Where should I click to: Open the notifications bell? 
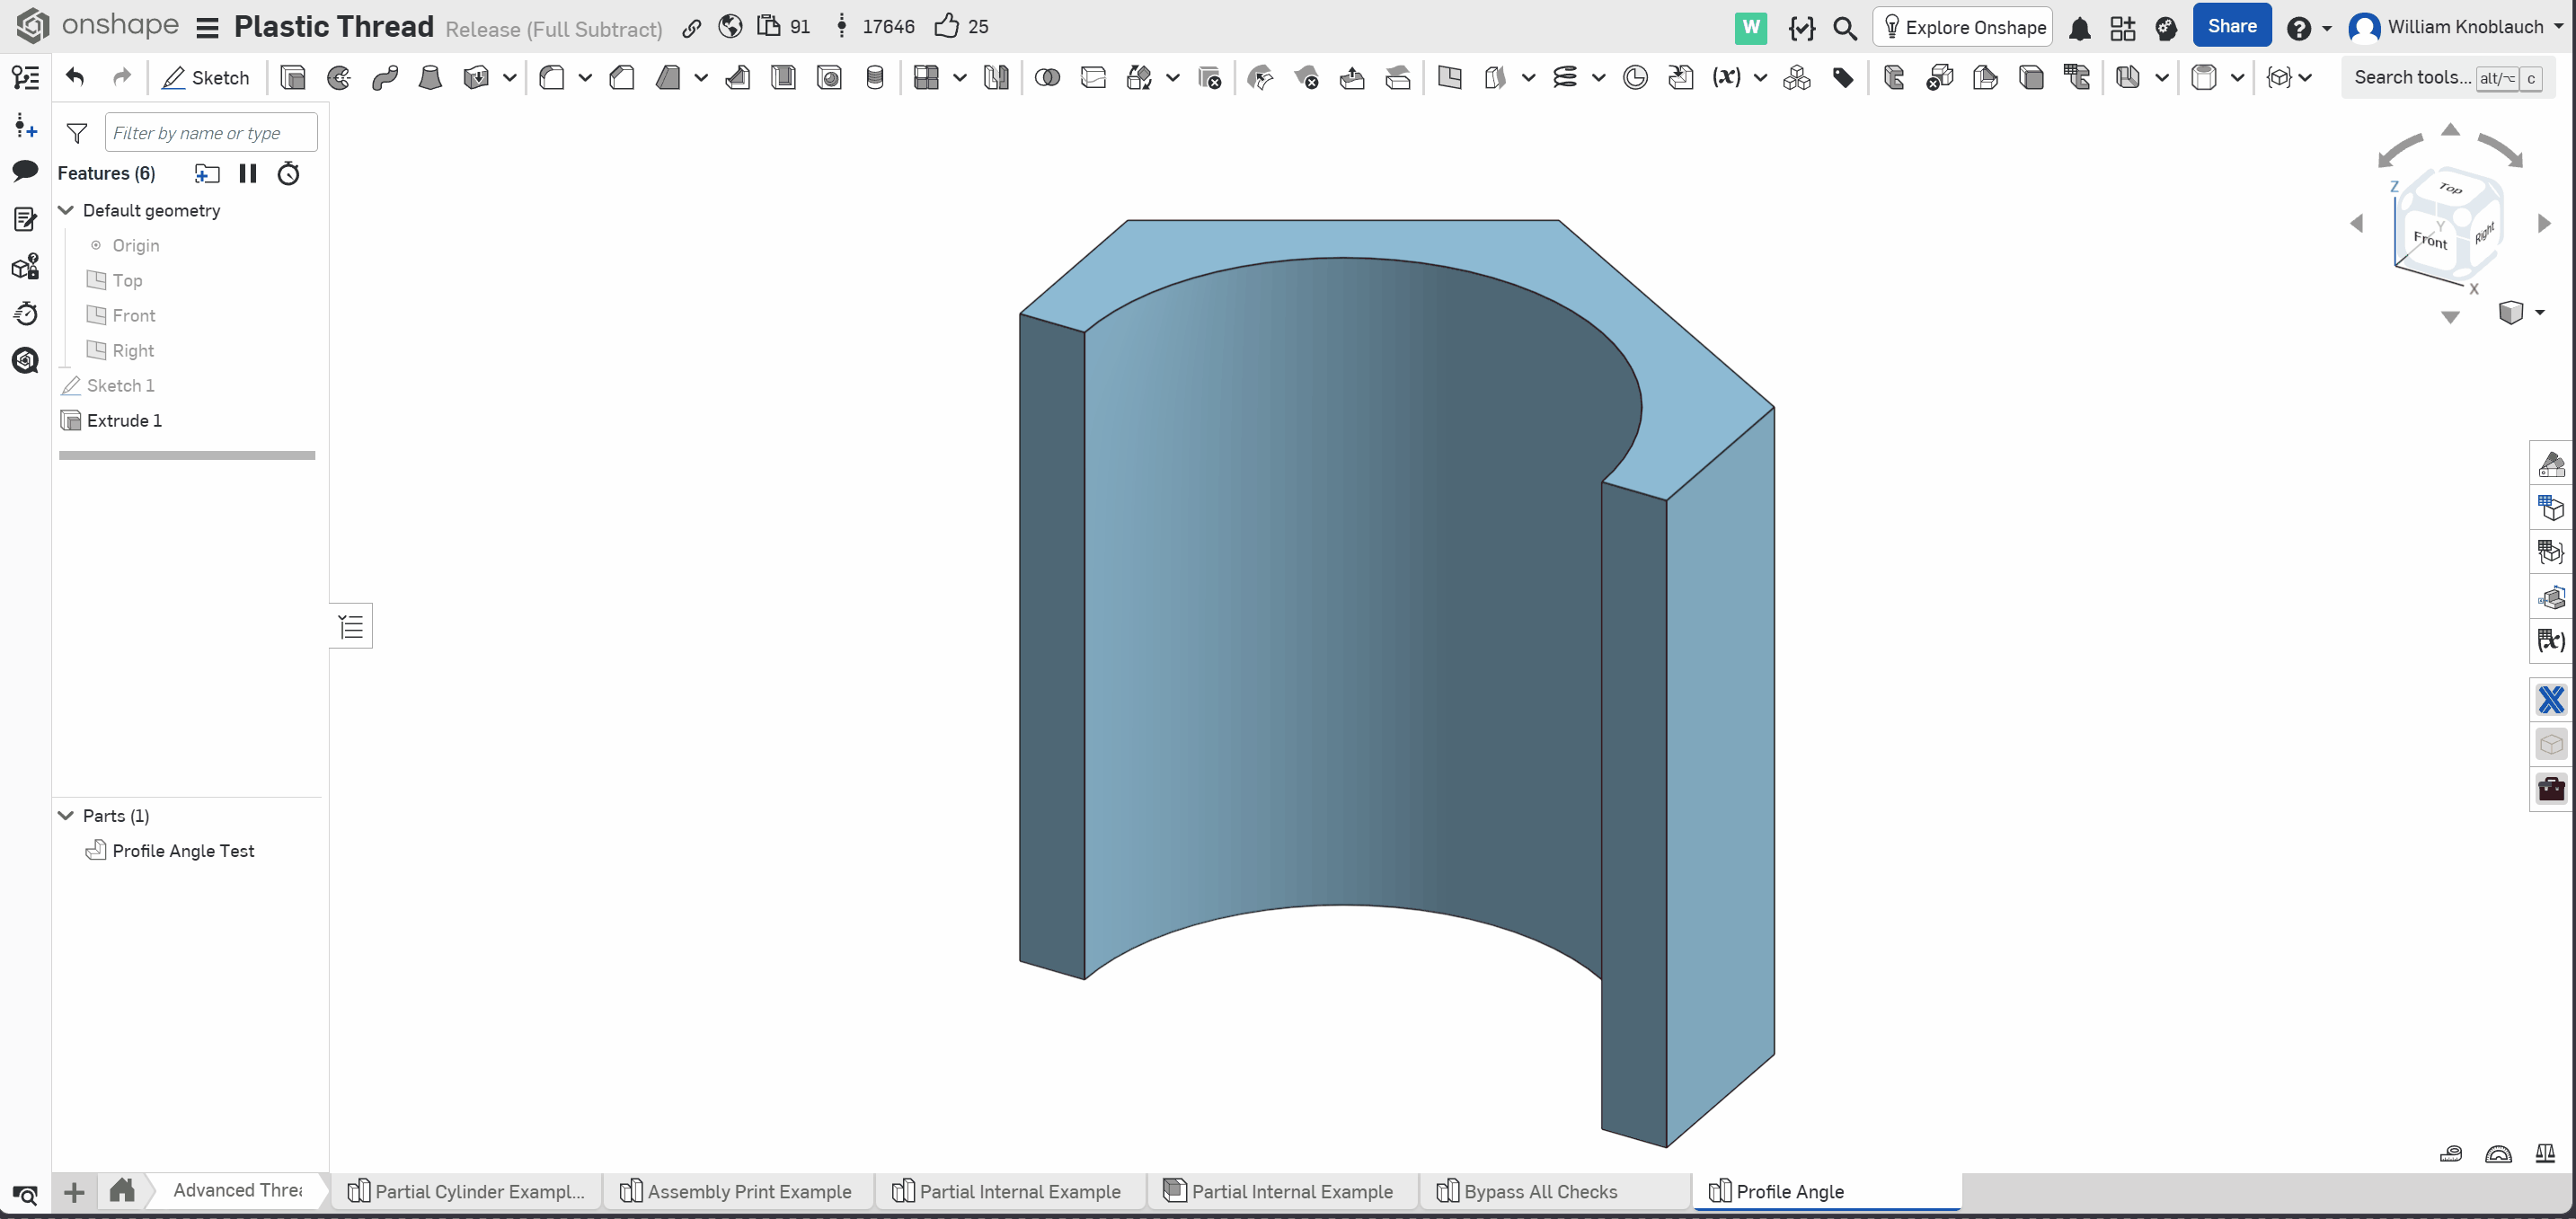click(2080, 28)
